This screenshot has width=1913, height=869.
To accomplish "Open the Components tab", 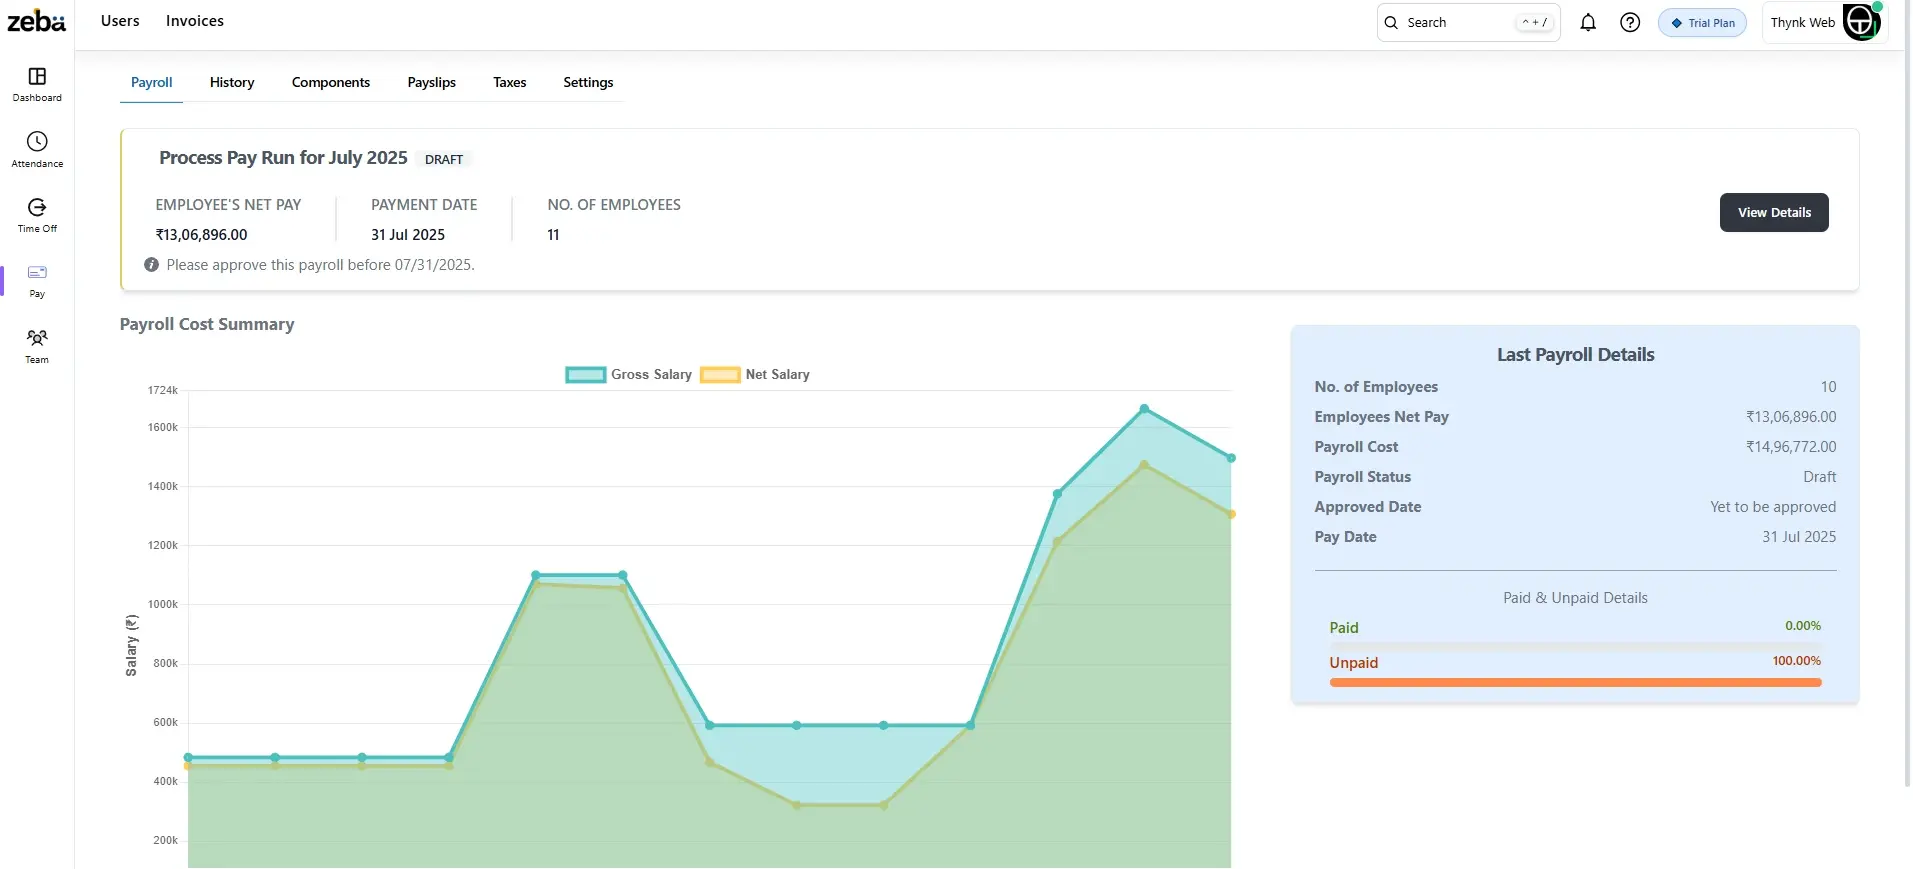I will coord(331,82).
